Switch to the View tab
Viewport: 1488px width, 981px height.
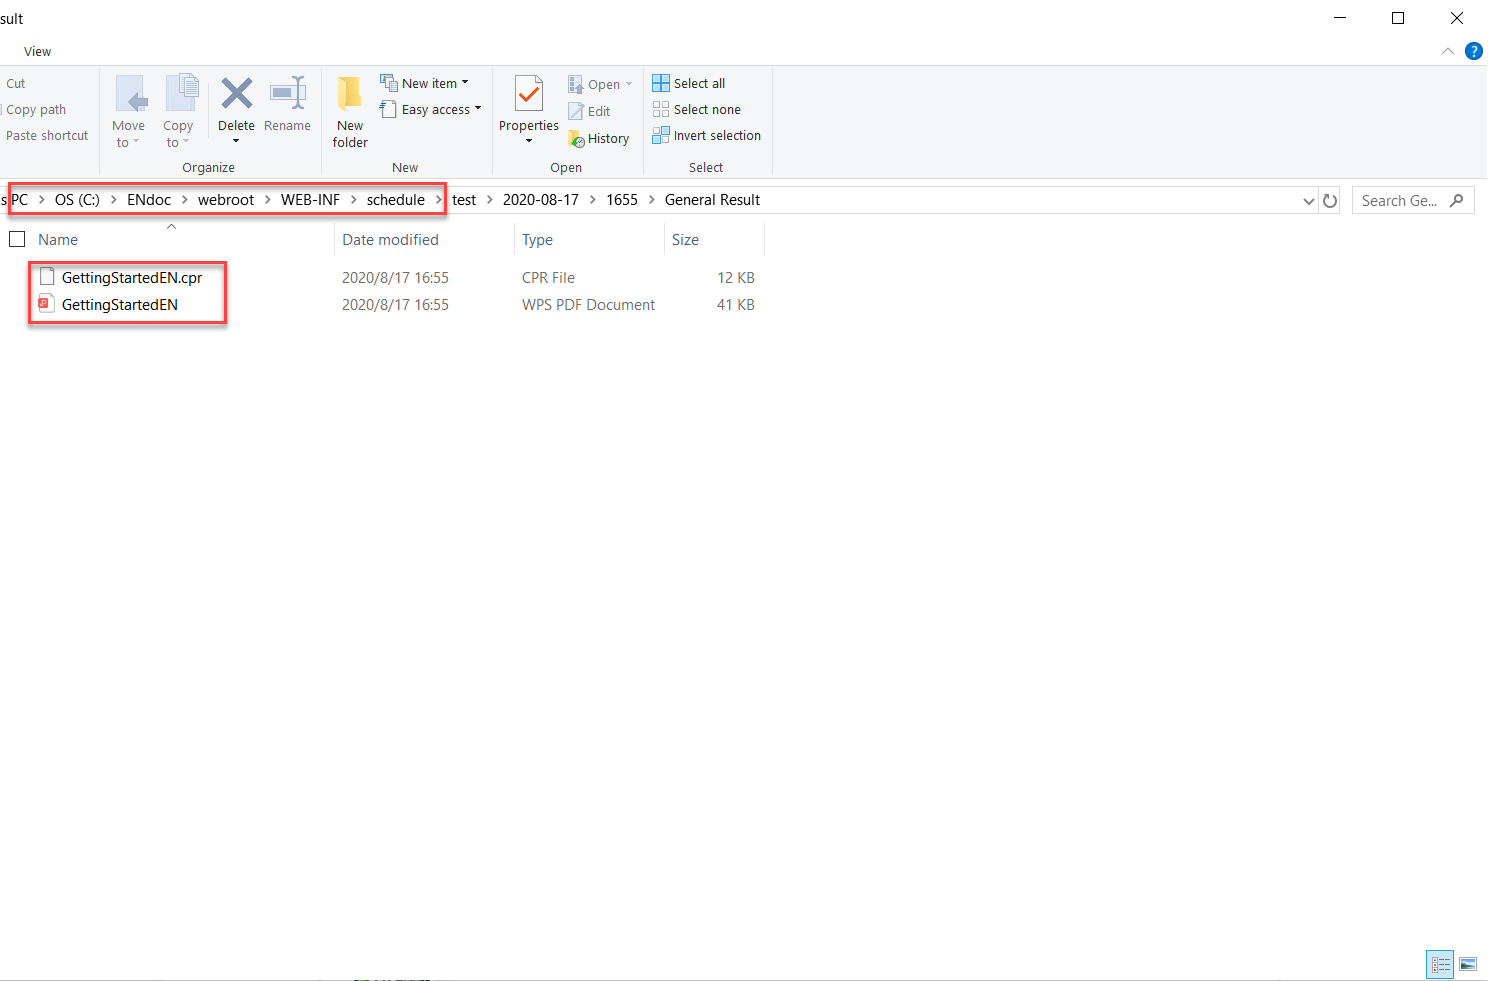click(x=37, y=51)
